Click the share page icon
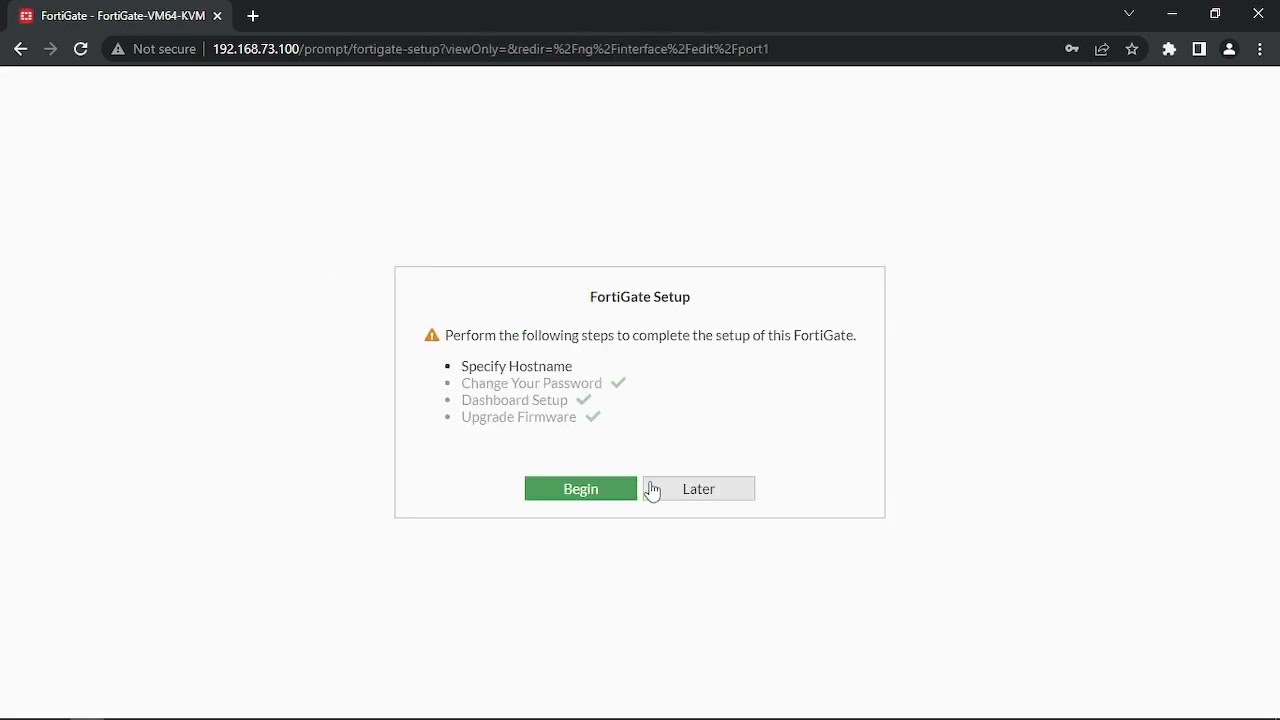This screenshot has width=1280, height=720. pos(1102,49)
